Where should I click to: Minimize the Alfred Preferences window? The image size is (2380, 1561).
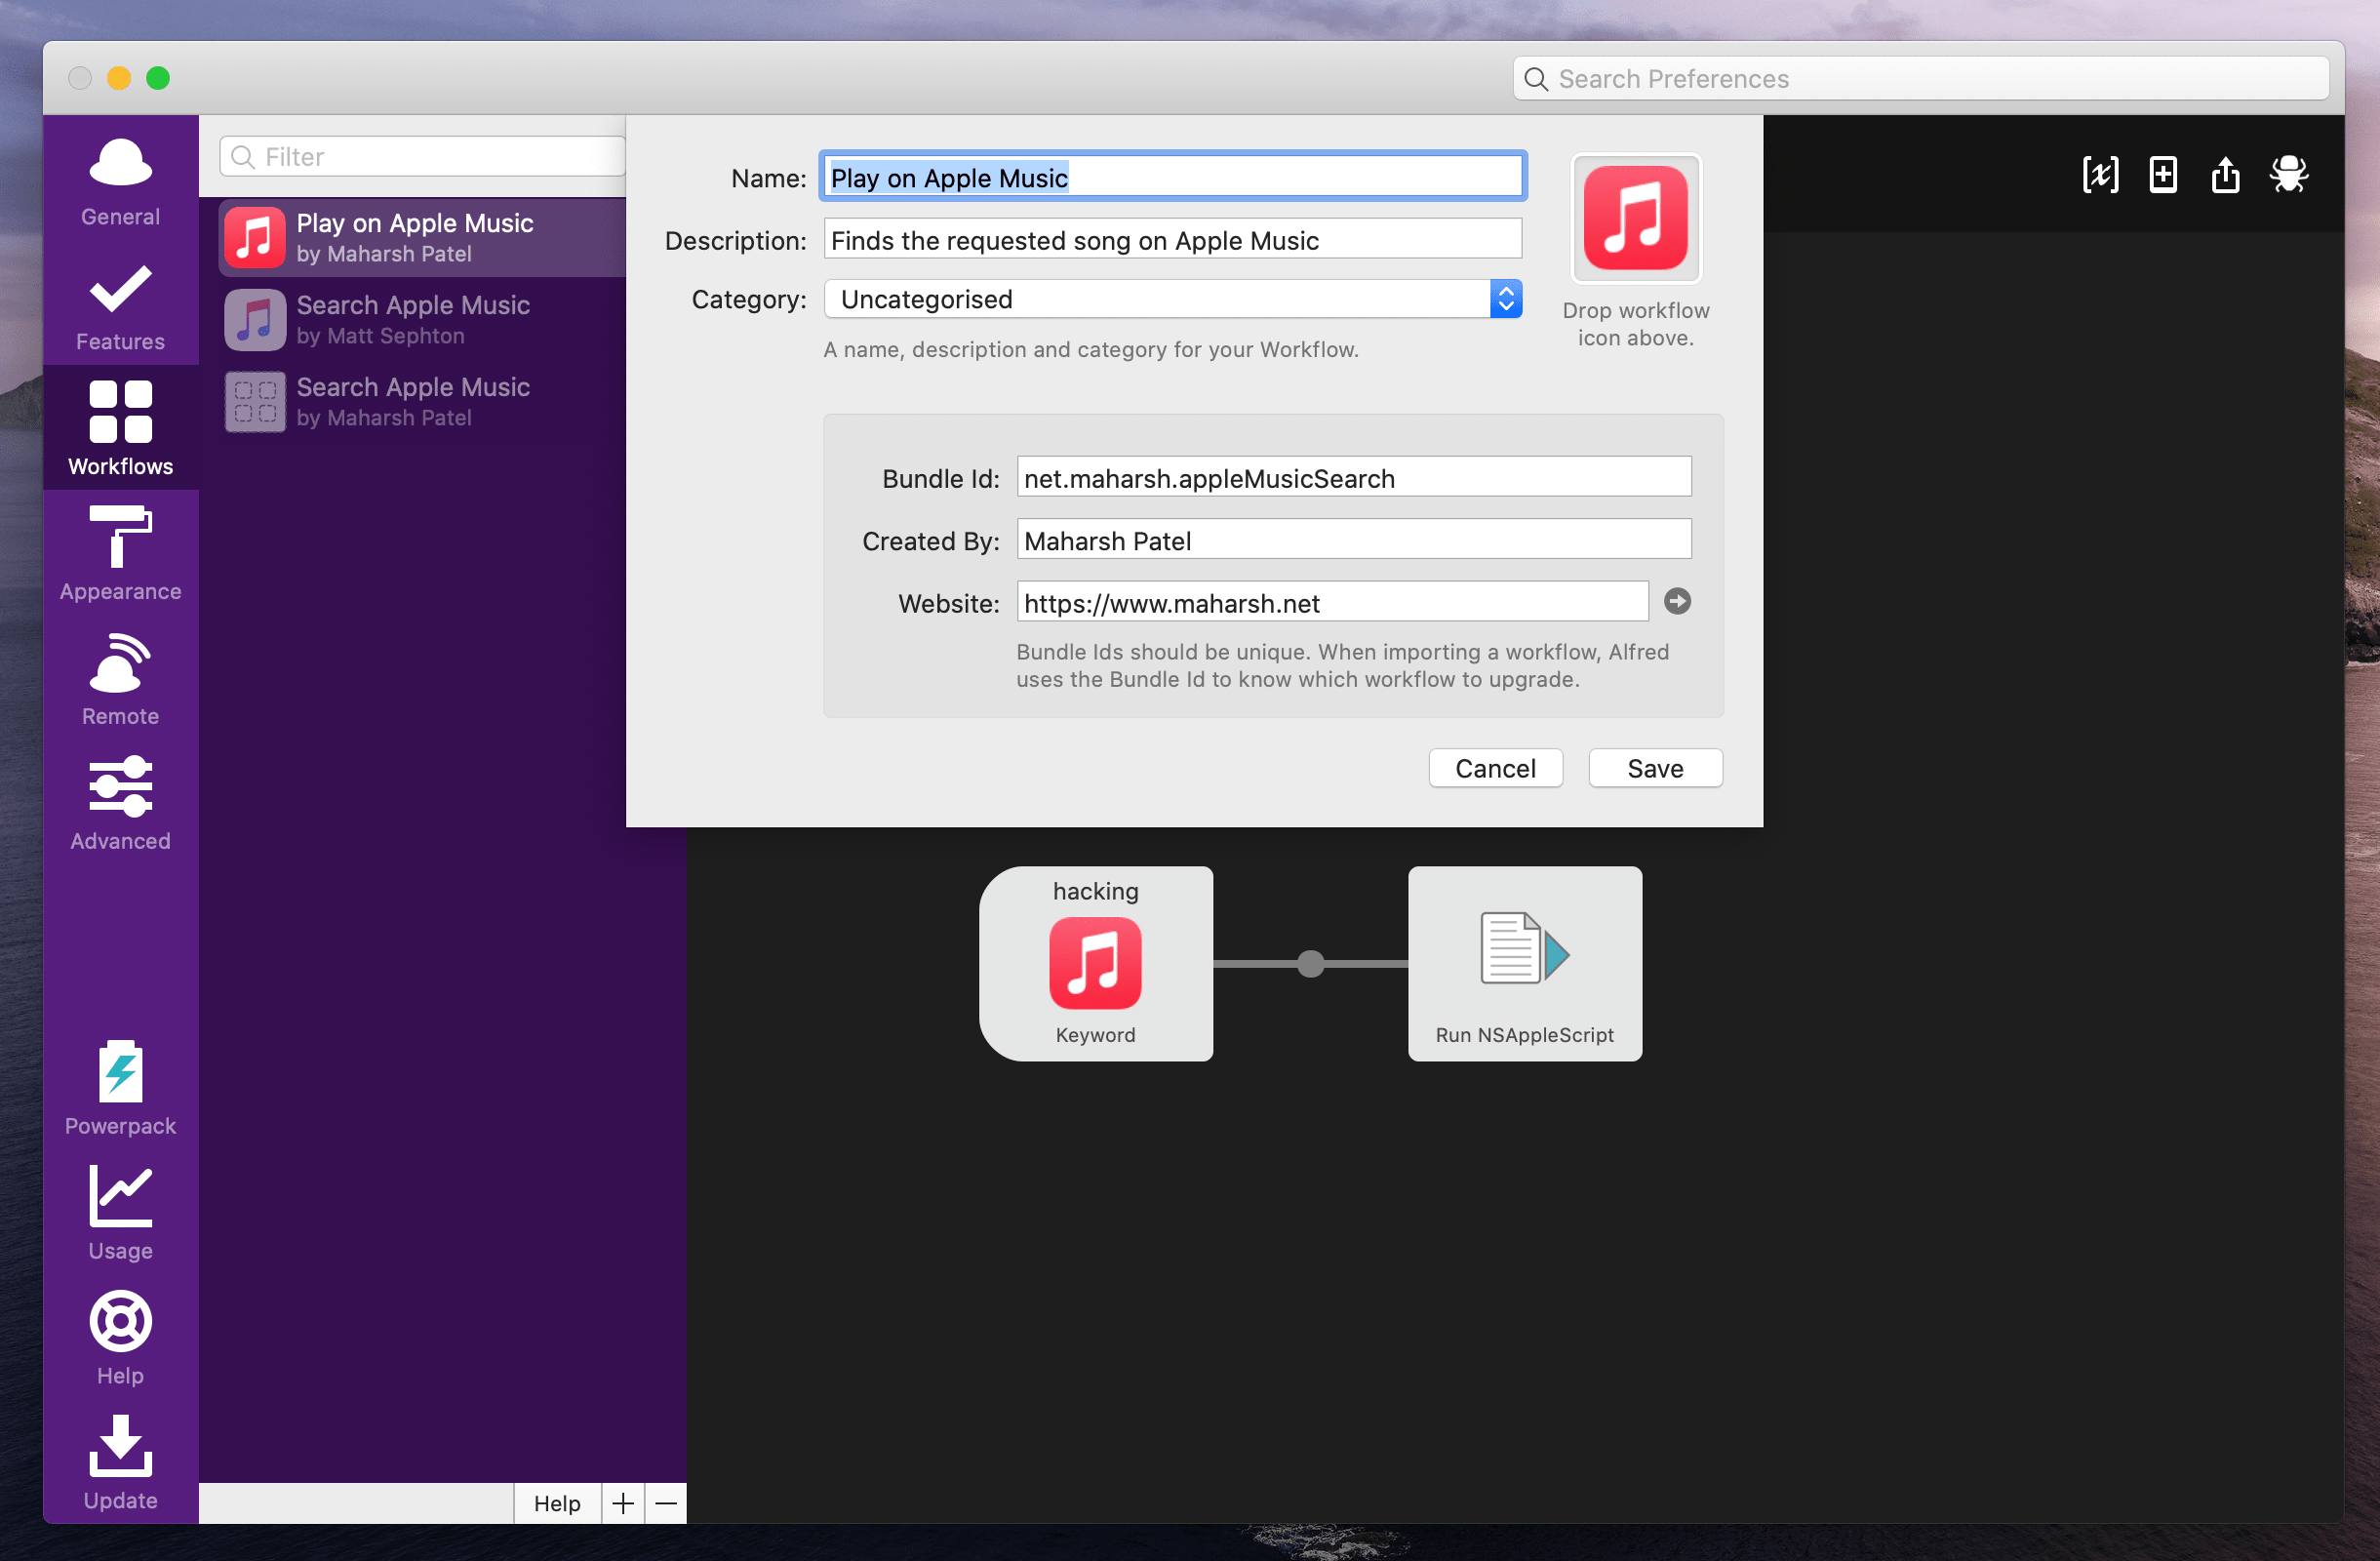[119, 78]
